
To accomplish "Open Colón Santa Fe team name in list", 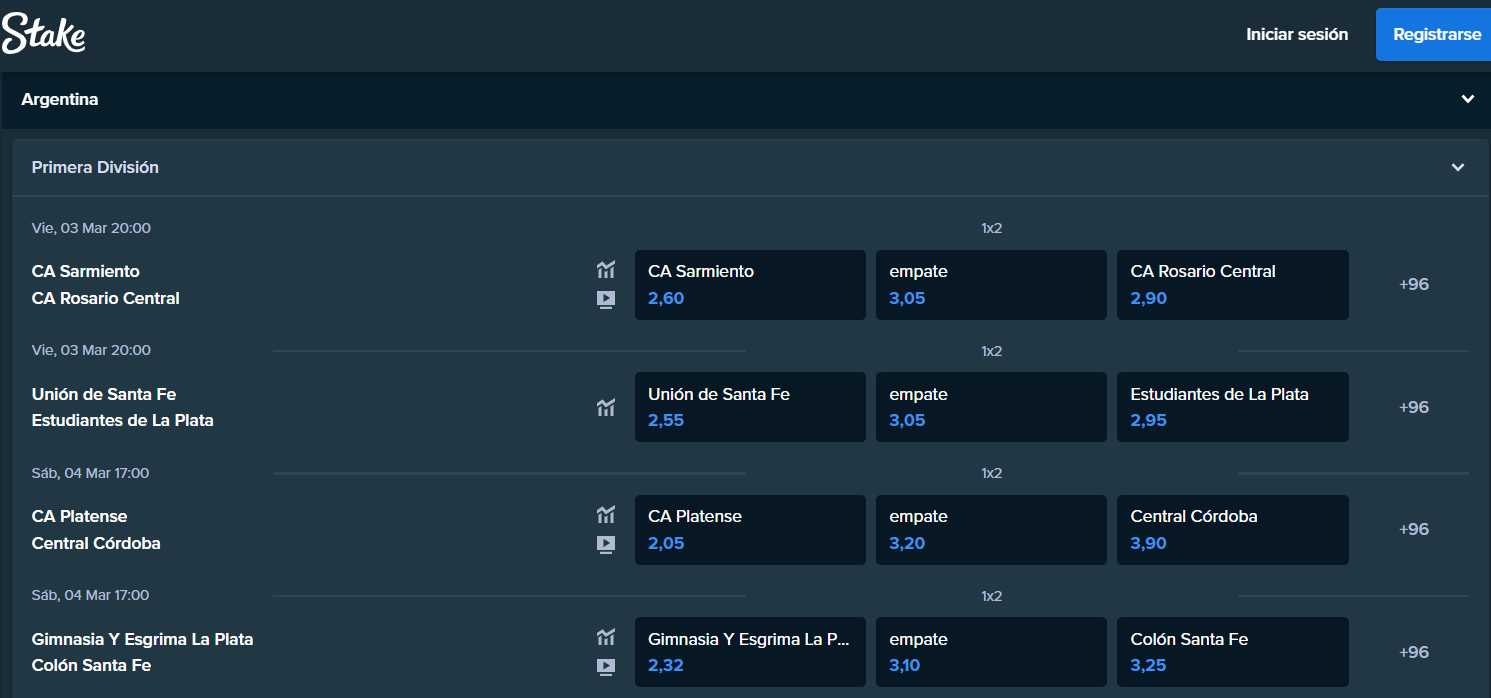I will (92, 665).
